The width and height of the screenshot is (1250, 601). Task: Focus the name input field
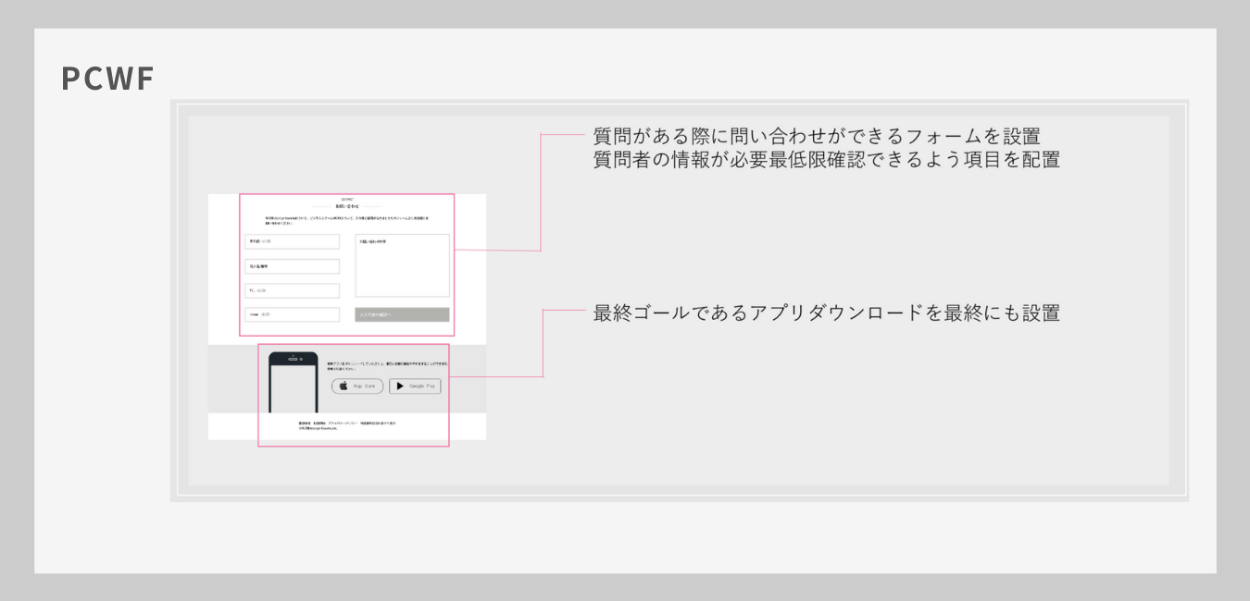point(292,241)
